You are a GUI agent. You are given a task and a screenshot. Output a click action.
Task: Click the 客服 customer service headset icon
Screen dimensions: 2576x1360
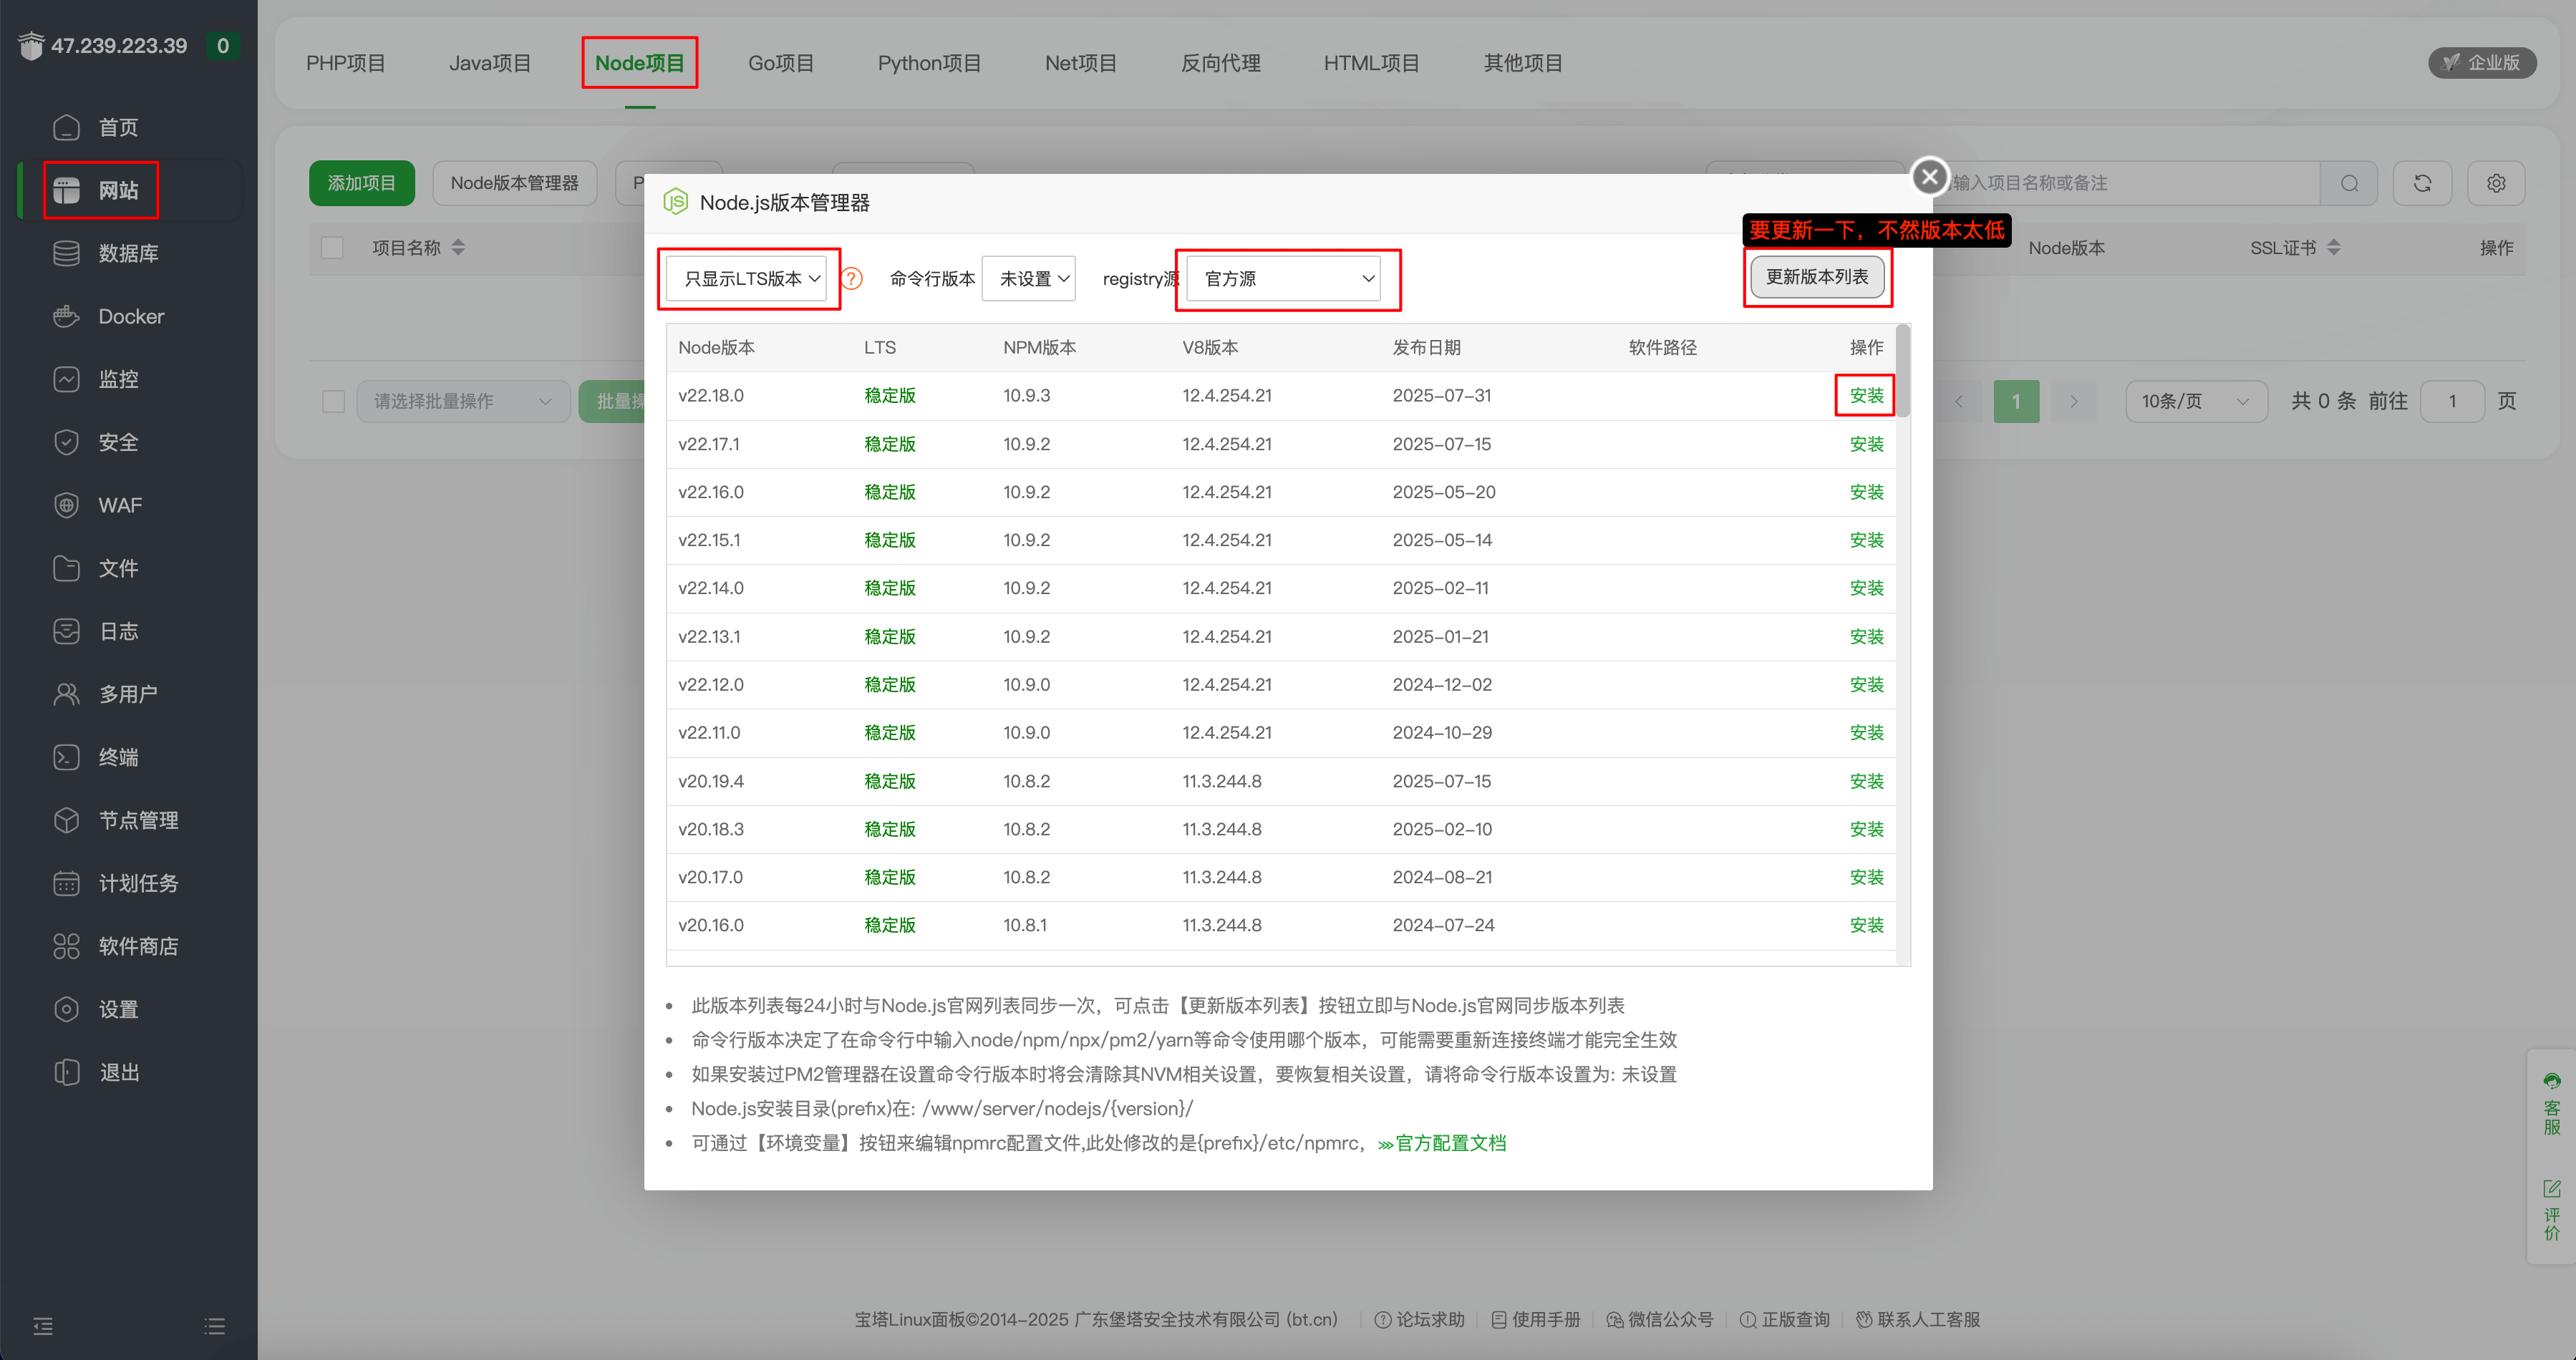point(2551,1081)
